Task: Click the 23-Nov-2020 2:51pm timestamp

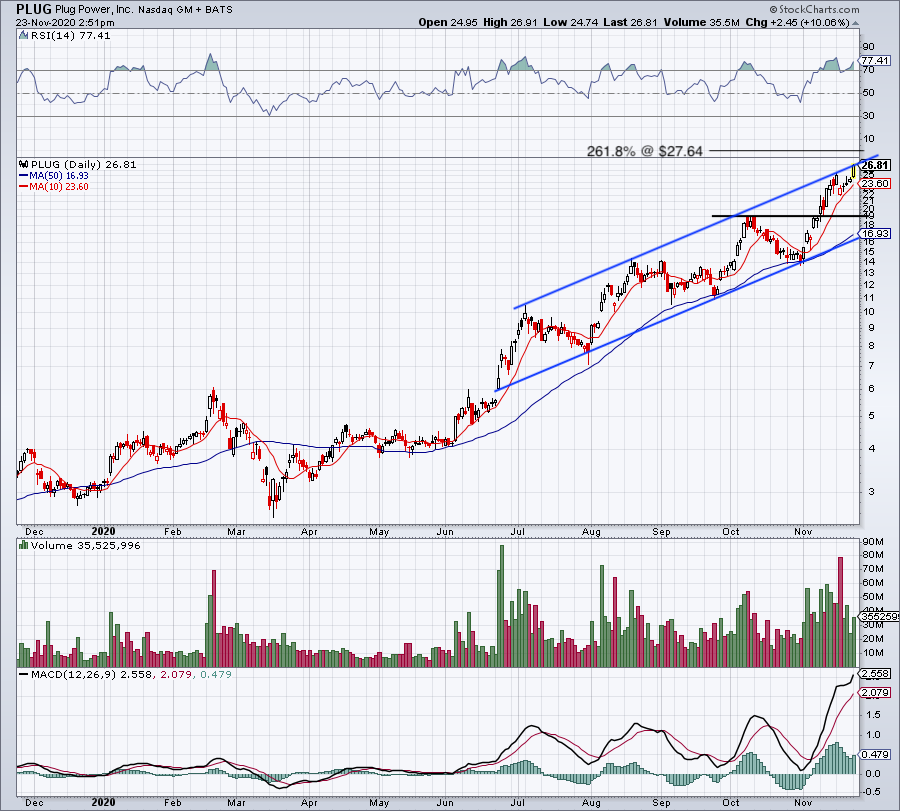Action: (65, 23)
